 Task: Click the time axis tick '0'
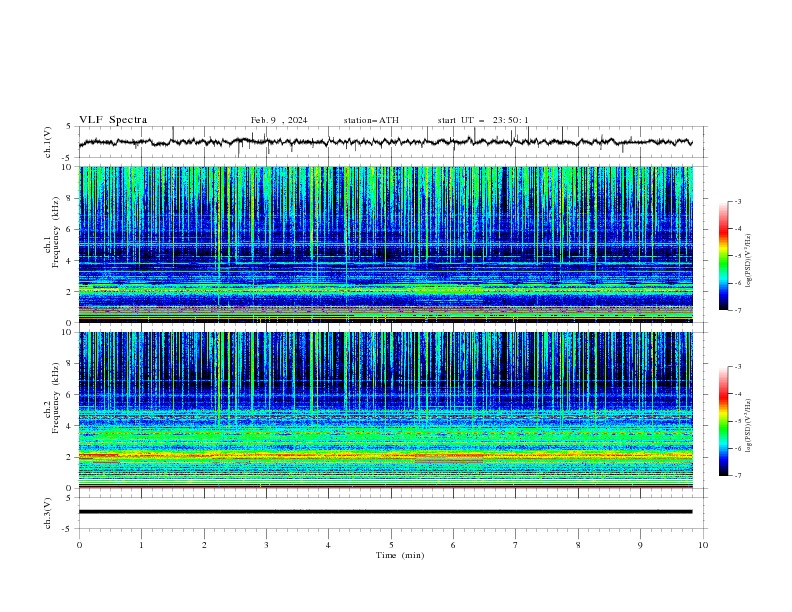(x=79, y=545)
